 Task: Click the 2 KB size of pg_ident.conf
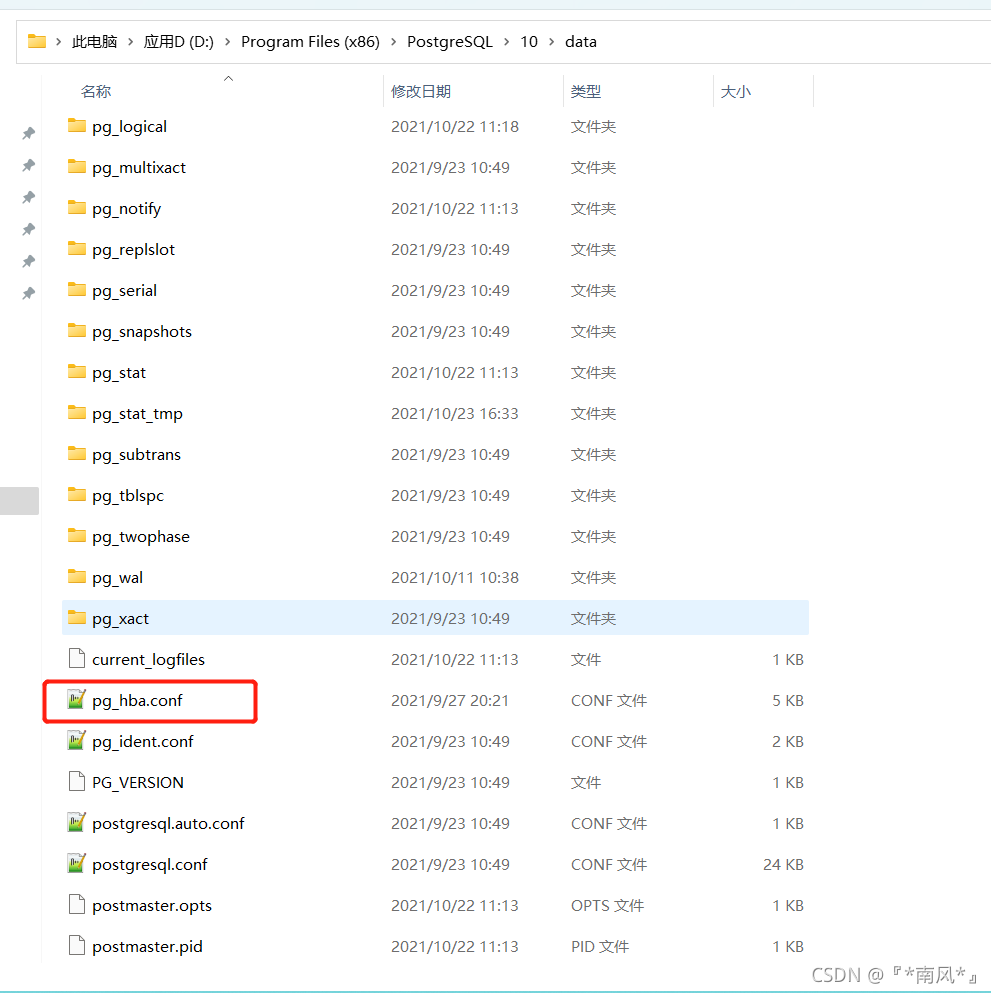788,742
